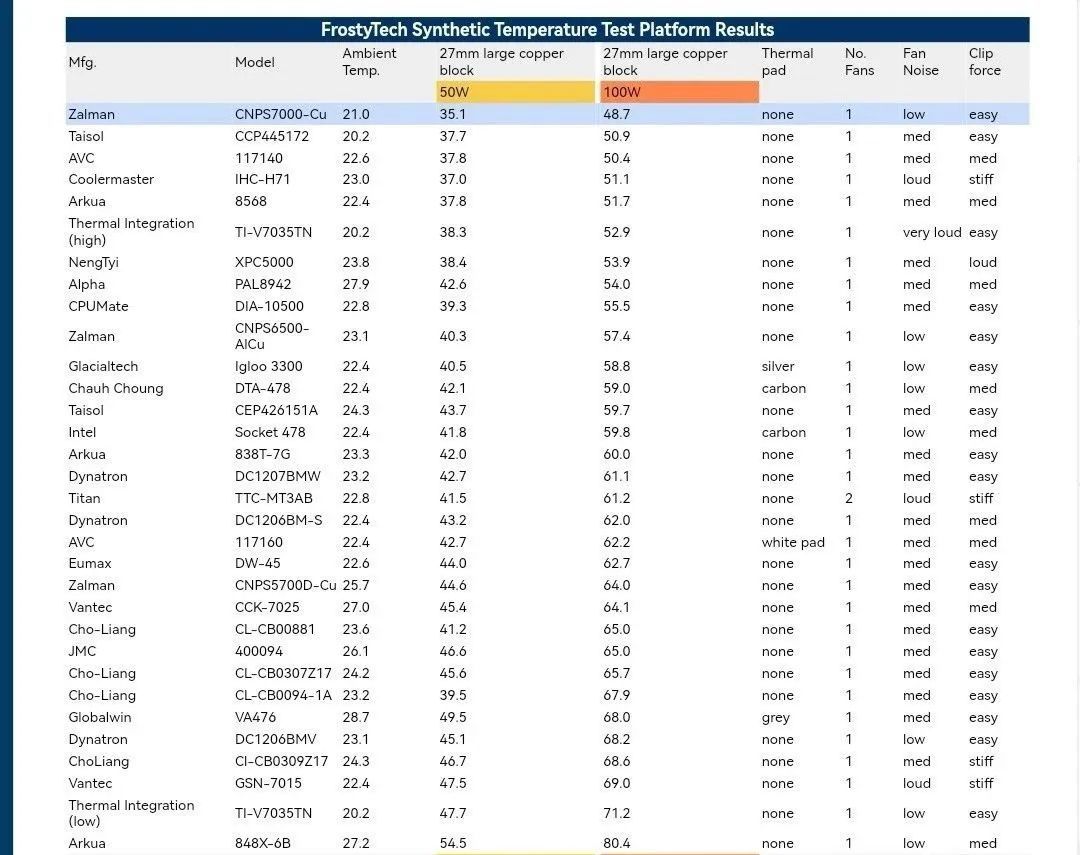The height and width of the screenshot is (855, 1080).
Task: Click the Mfg. column header
Action: 83,62
